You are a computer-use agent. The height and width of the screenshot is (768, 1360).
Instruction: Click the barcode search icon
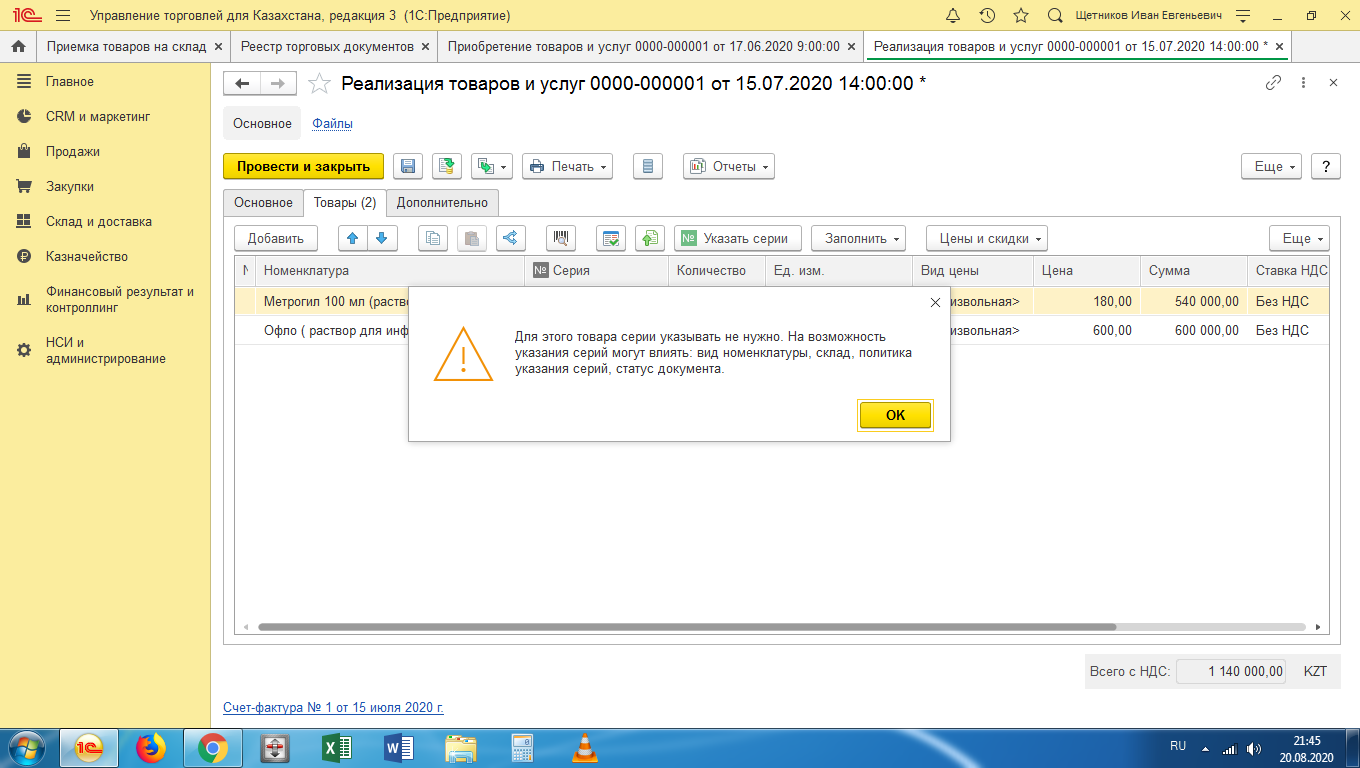(561, 238)
